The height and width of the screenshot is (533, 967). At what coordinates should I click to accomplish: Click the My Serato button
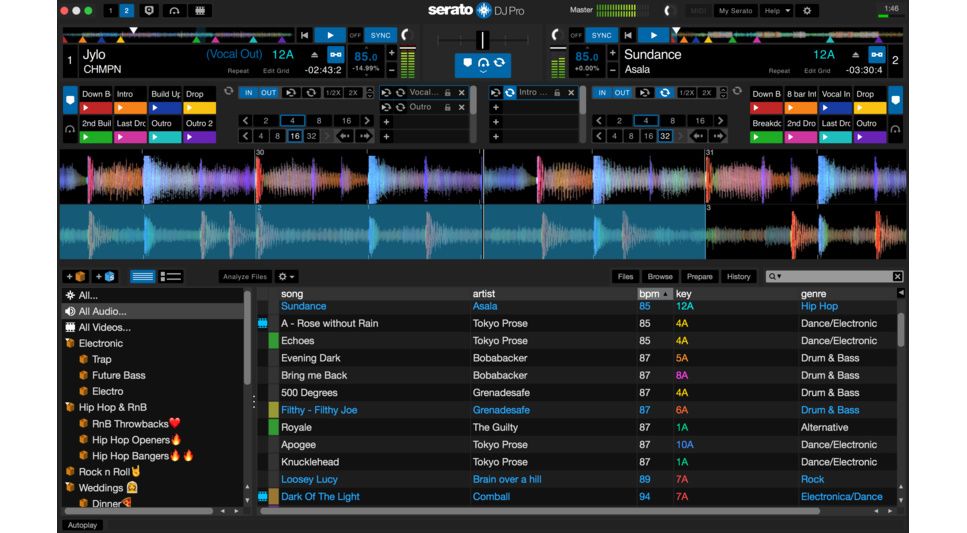[735, 11]
